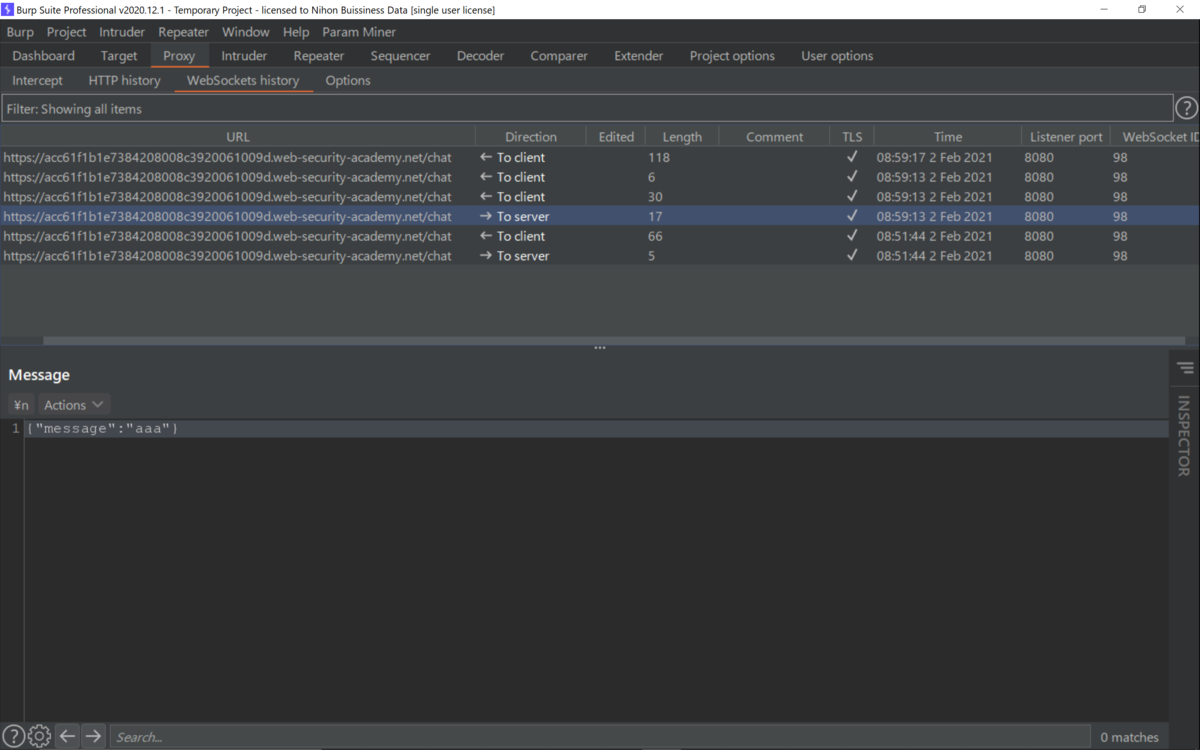Viewport: 1200px width, 750px height.
Task: Sort by the Time column header
Action: 948,137
